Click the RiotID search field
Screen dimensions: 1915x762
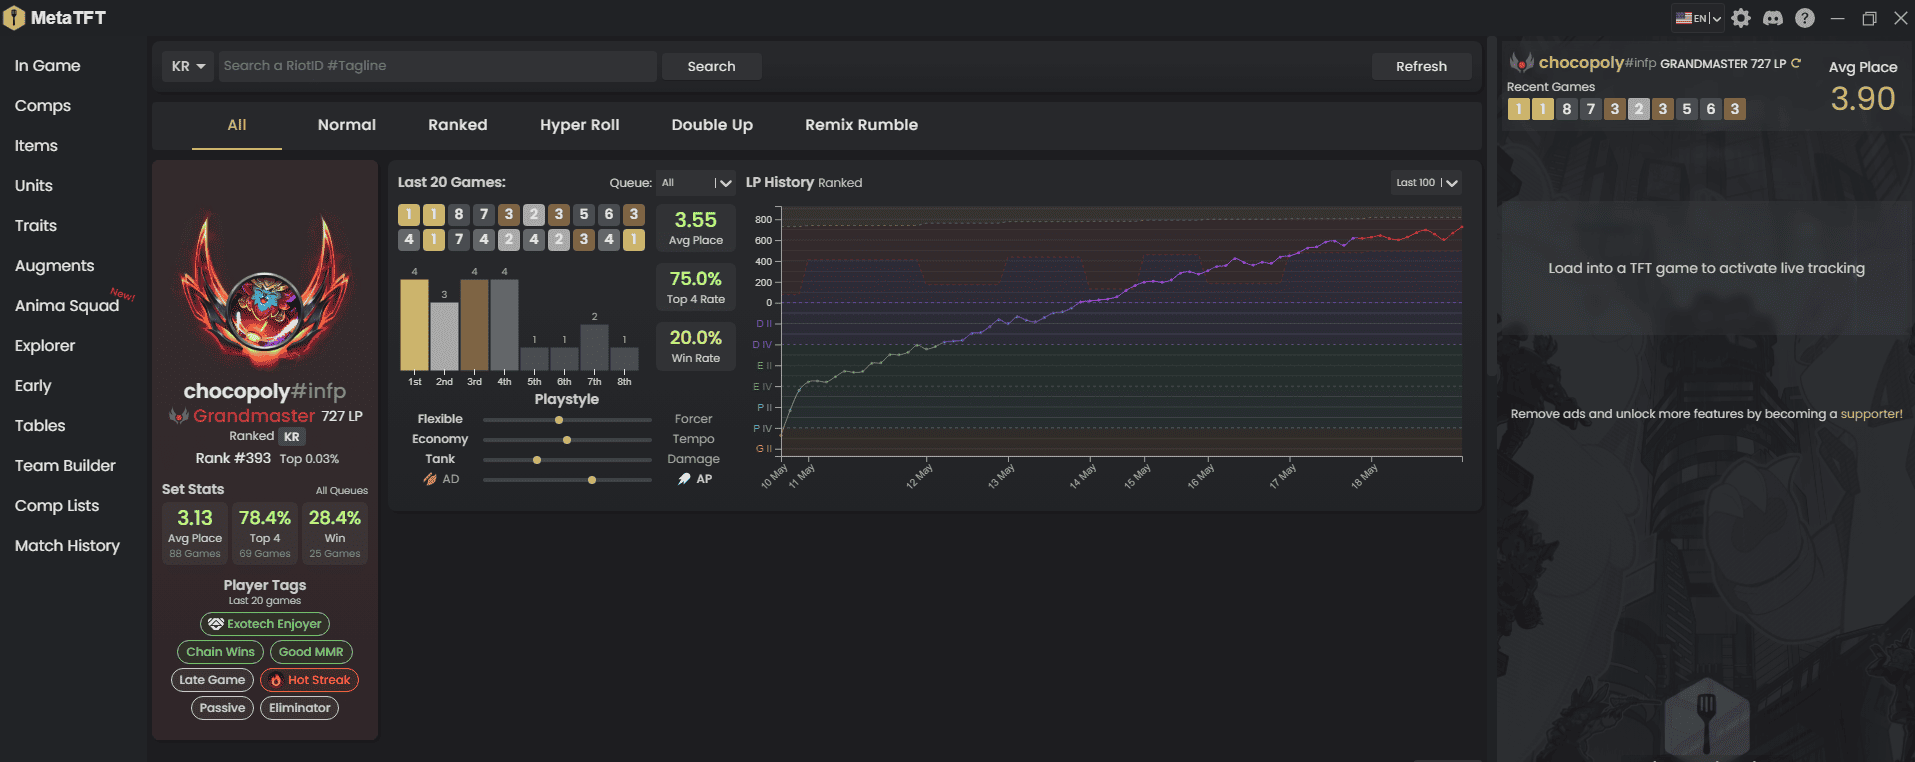click(437, 66)
